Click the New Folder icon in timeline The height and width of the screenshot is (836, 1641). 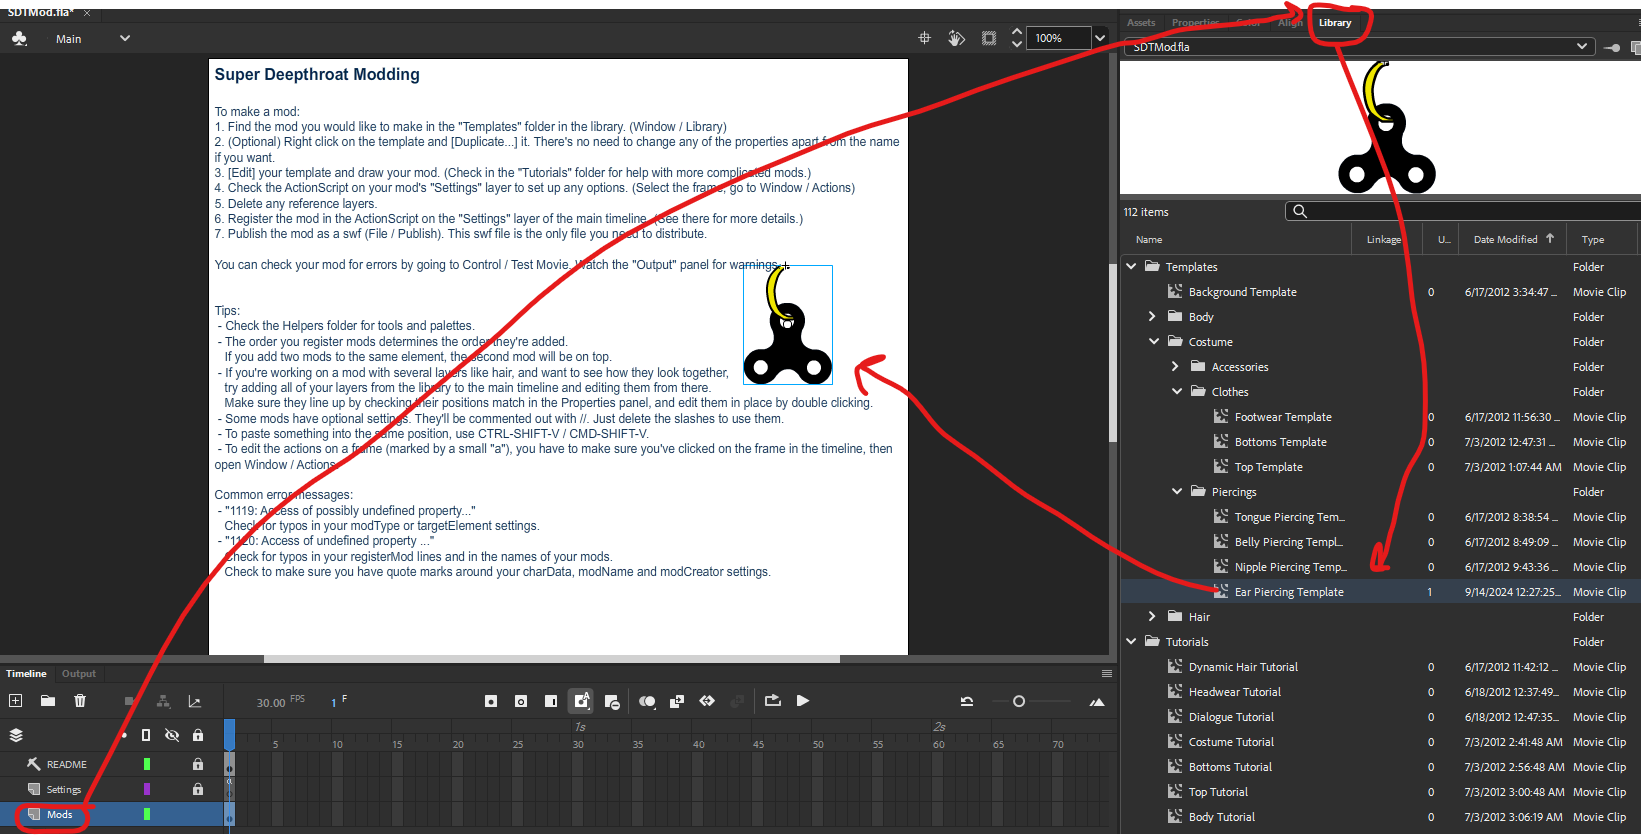coord(48,701)
